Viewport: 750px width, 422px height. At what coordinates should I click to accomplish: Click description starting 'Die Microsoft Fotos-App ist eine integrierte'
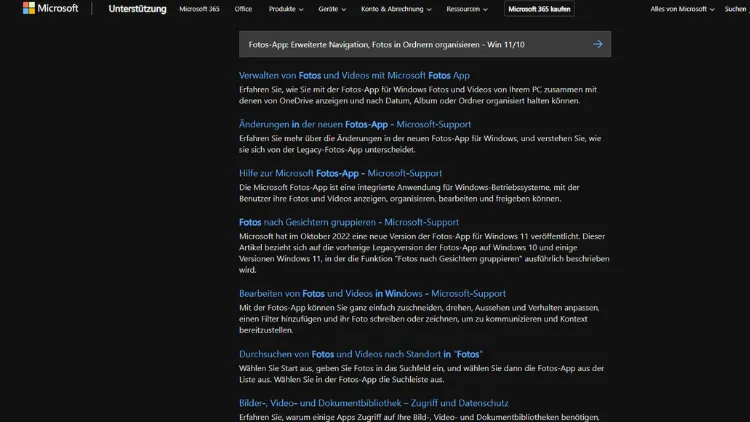click(409, 193)
